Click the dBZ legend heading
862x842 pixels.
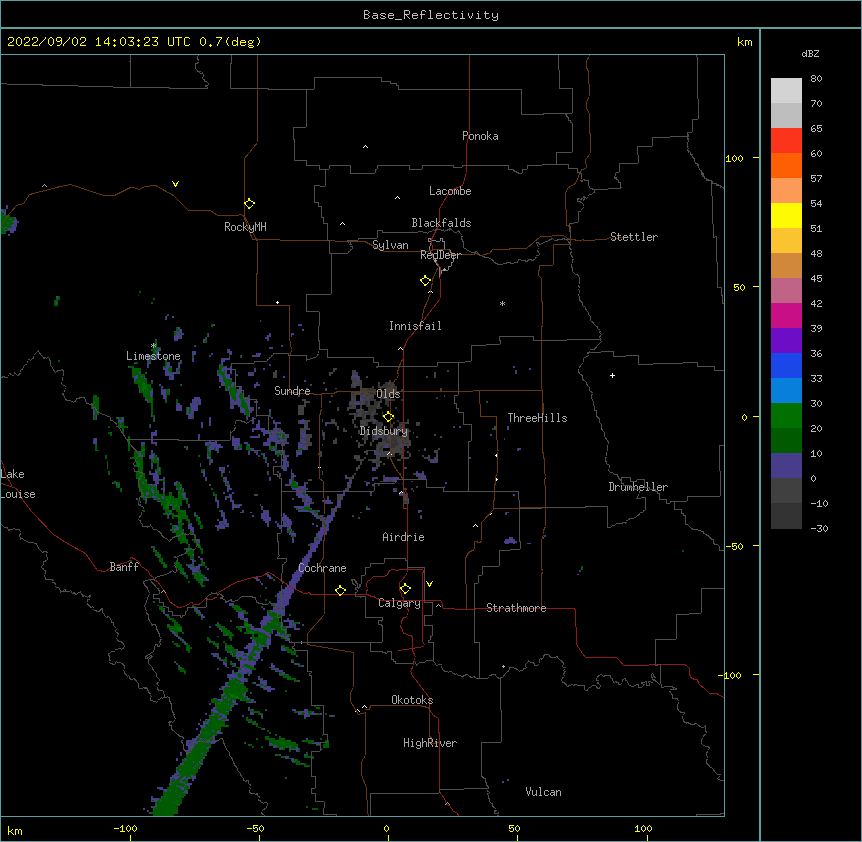(810, 54)
